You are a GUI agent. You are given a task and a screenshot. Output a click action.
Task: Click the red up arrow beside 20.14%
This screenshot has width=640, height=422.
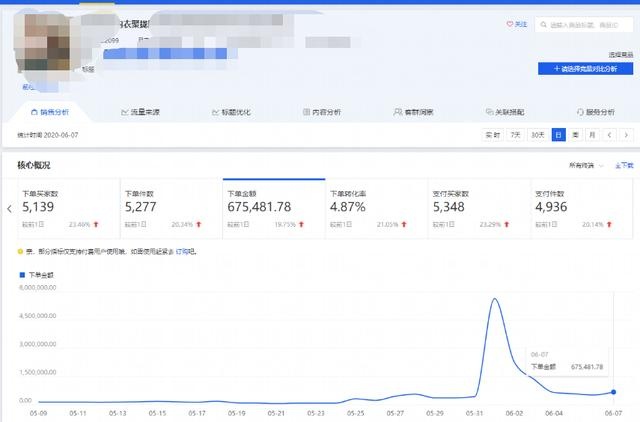tap(609, 224)
